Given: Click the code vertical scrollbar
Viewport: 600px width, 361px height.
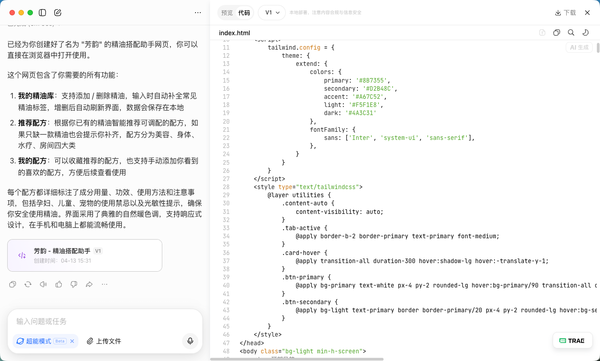Looking at the screenshot, I should pos(598,48).
